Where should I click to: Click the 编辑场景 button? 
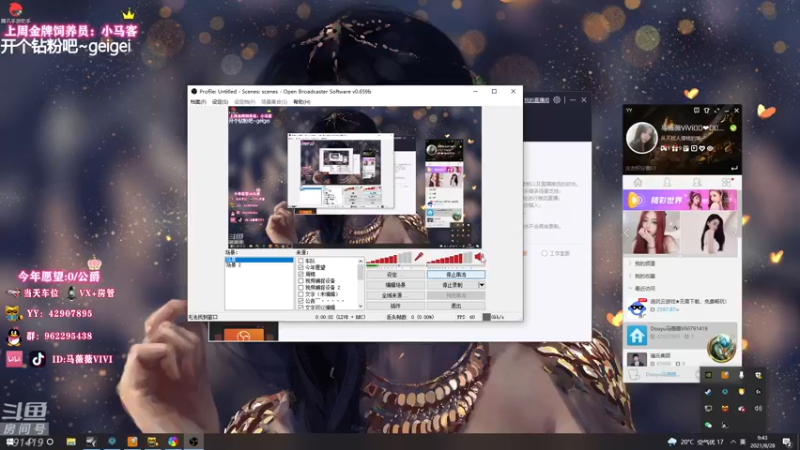[395, 285]
